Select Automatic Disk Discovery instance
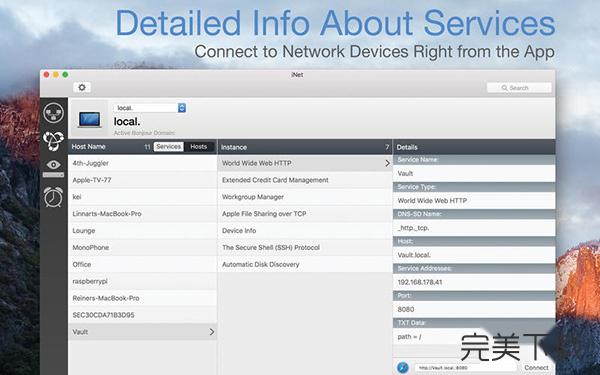The image size is (600, 375). click(x=305, y=264)
